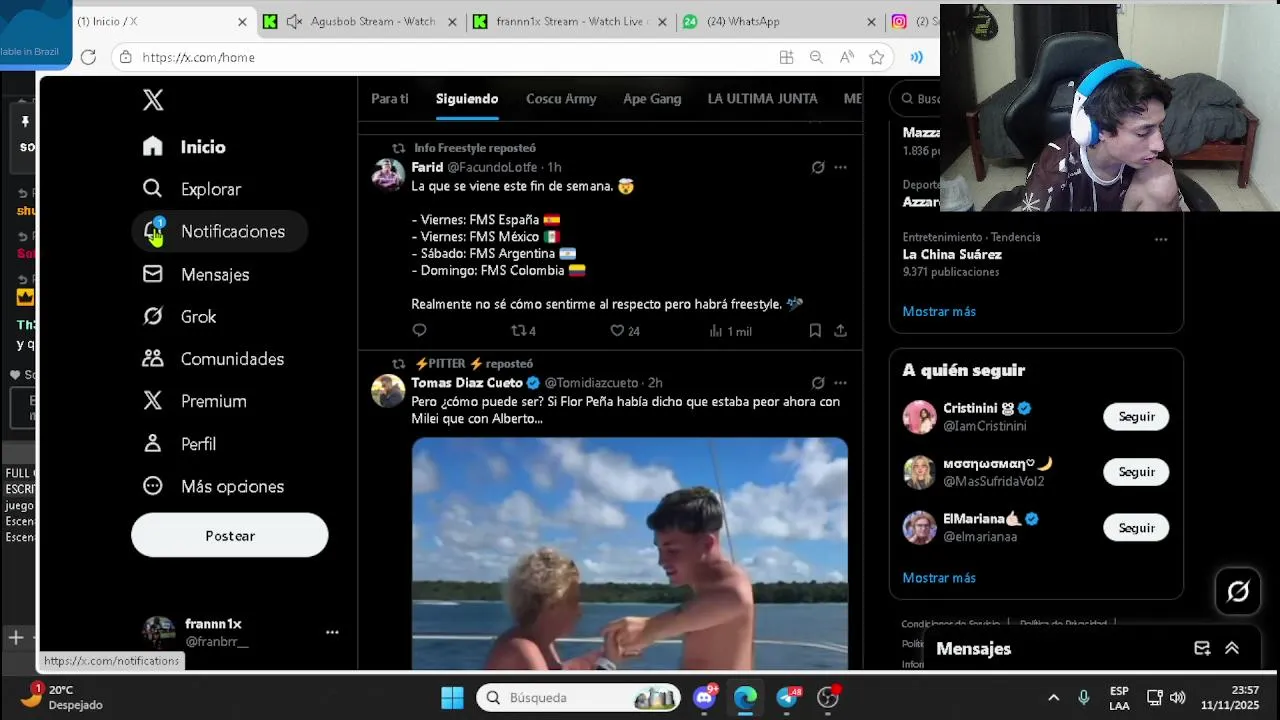Ask Grok about Farid's post

click(x=818, y=167)
